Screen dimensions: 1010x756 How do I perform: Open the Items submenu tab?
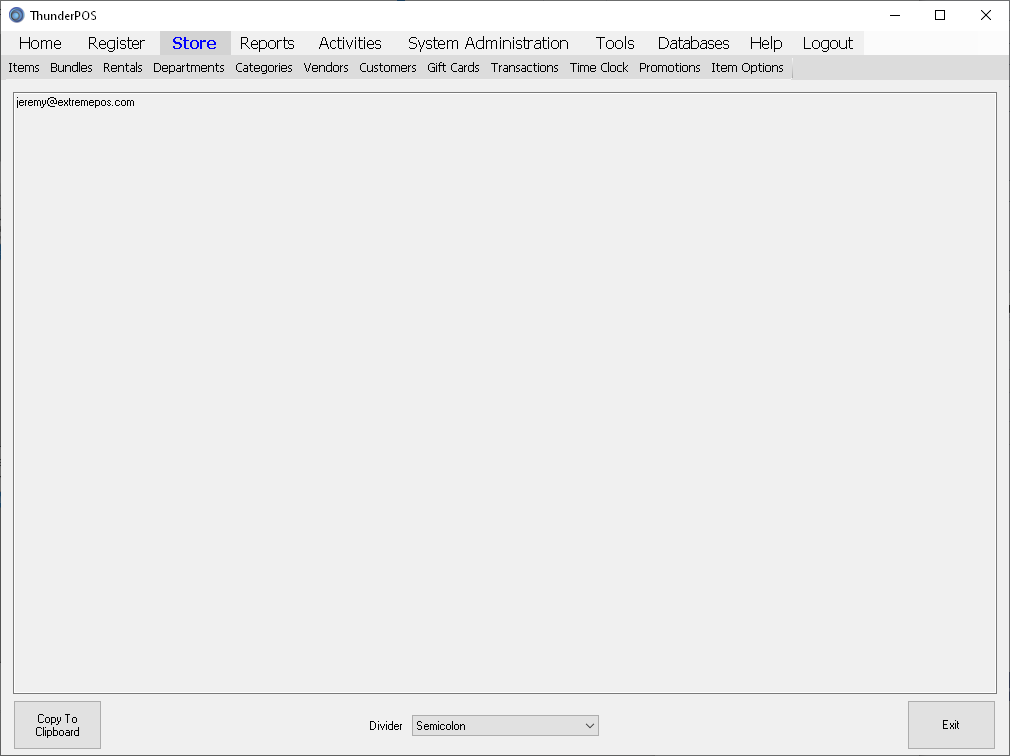24,68
